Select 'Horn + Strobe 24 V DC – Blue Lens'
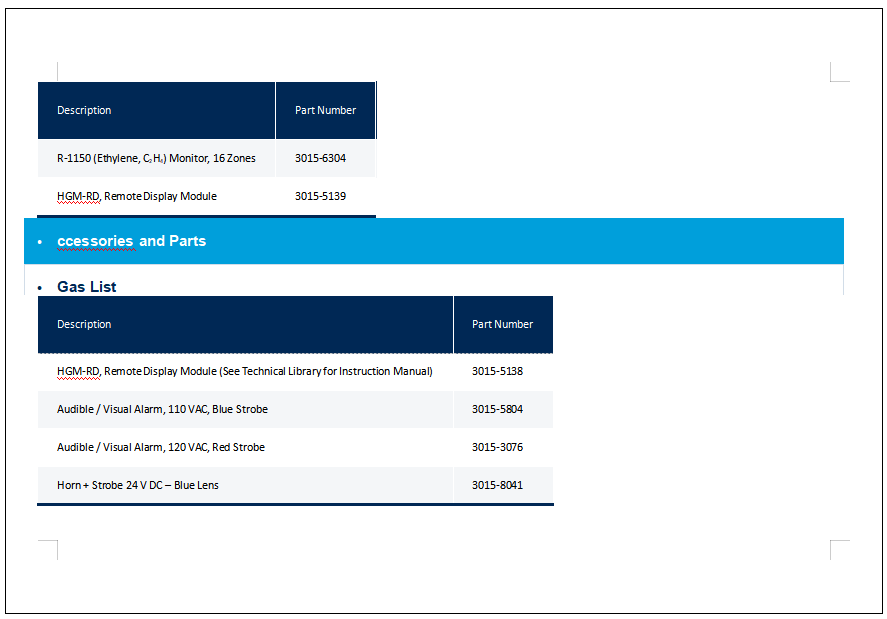Image resolution: width=887 pixels, height=619 pixels. point(137,485)
